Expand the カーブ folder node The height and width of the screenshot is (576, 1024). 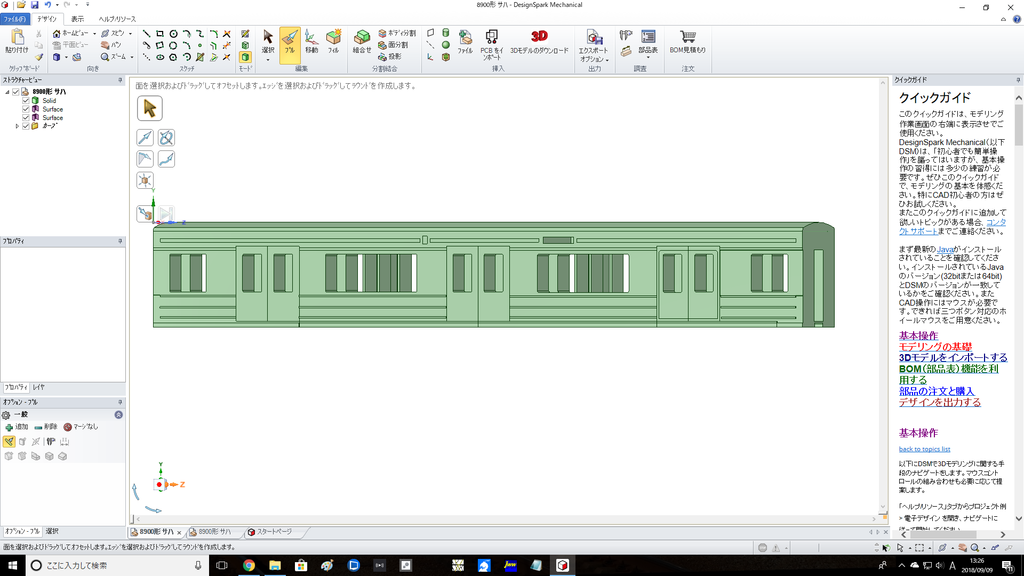point(17,126)
